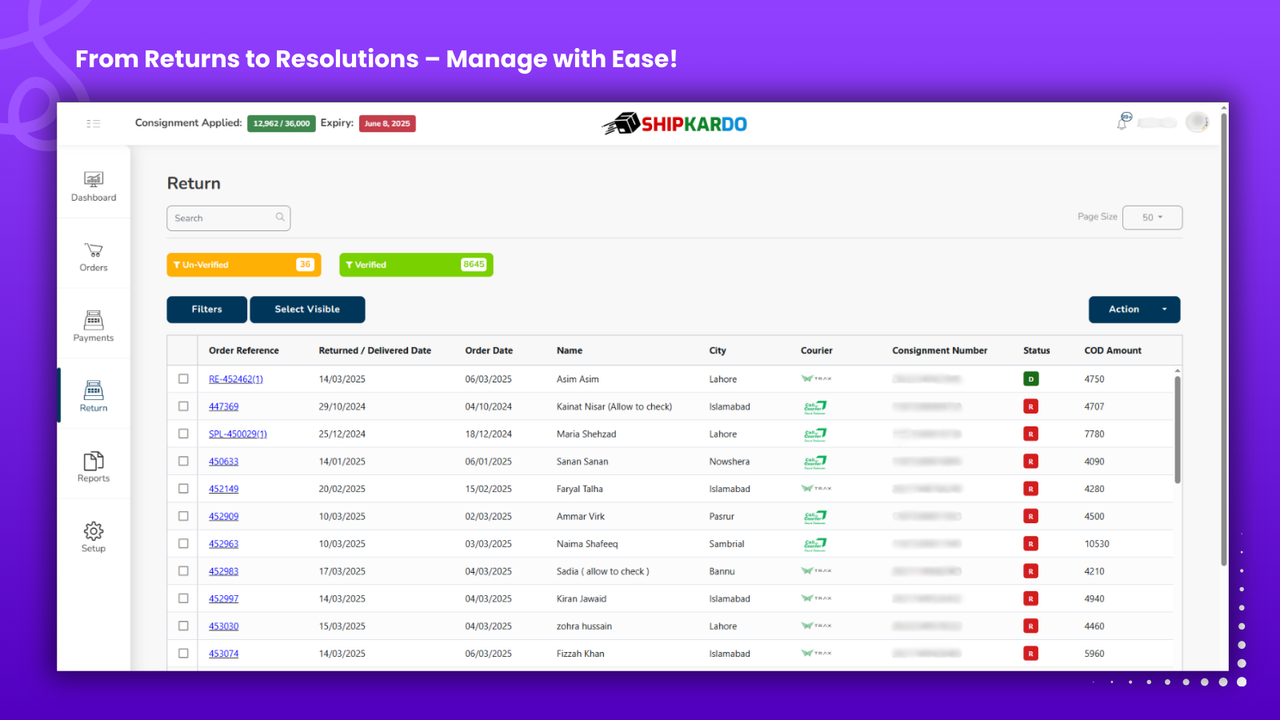
Task: Click the consignment count badge 12,962 / 36,000
Action: pyautogui.click(x=281, y=124)
